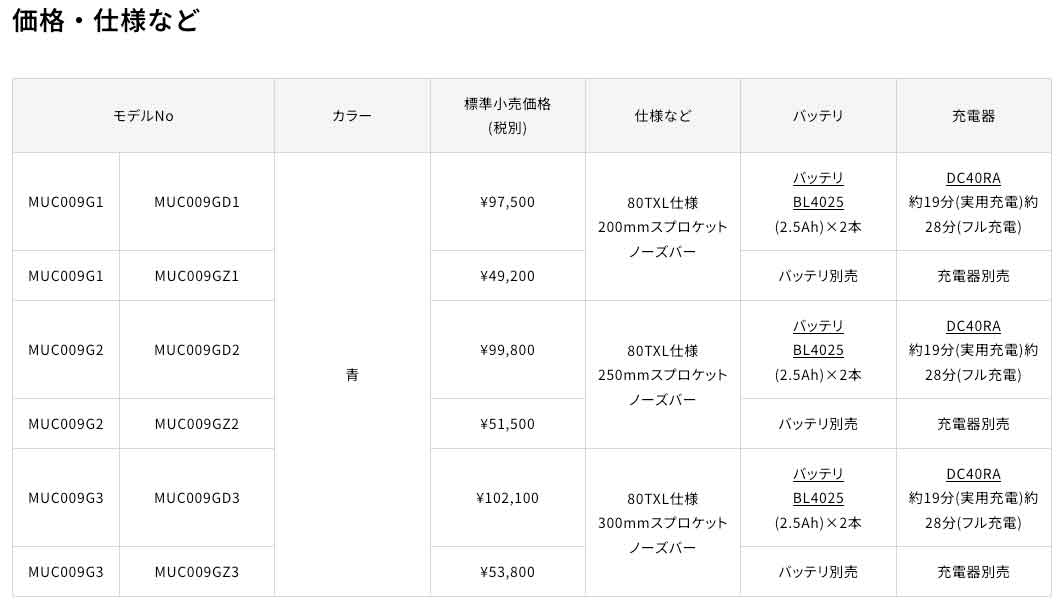
Task: Open the DC40RA charger link for MUC009GD2
Action: [973, 326]
